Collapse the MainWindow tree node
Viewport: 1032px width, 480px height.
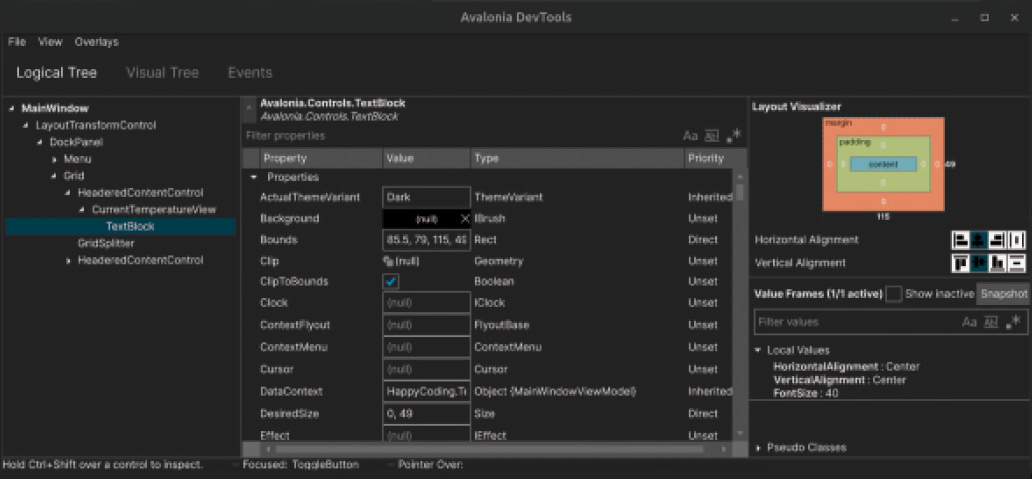coord(12,109)
